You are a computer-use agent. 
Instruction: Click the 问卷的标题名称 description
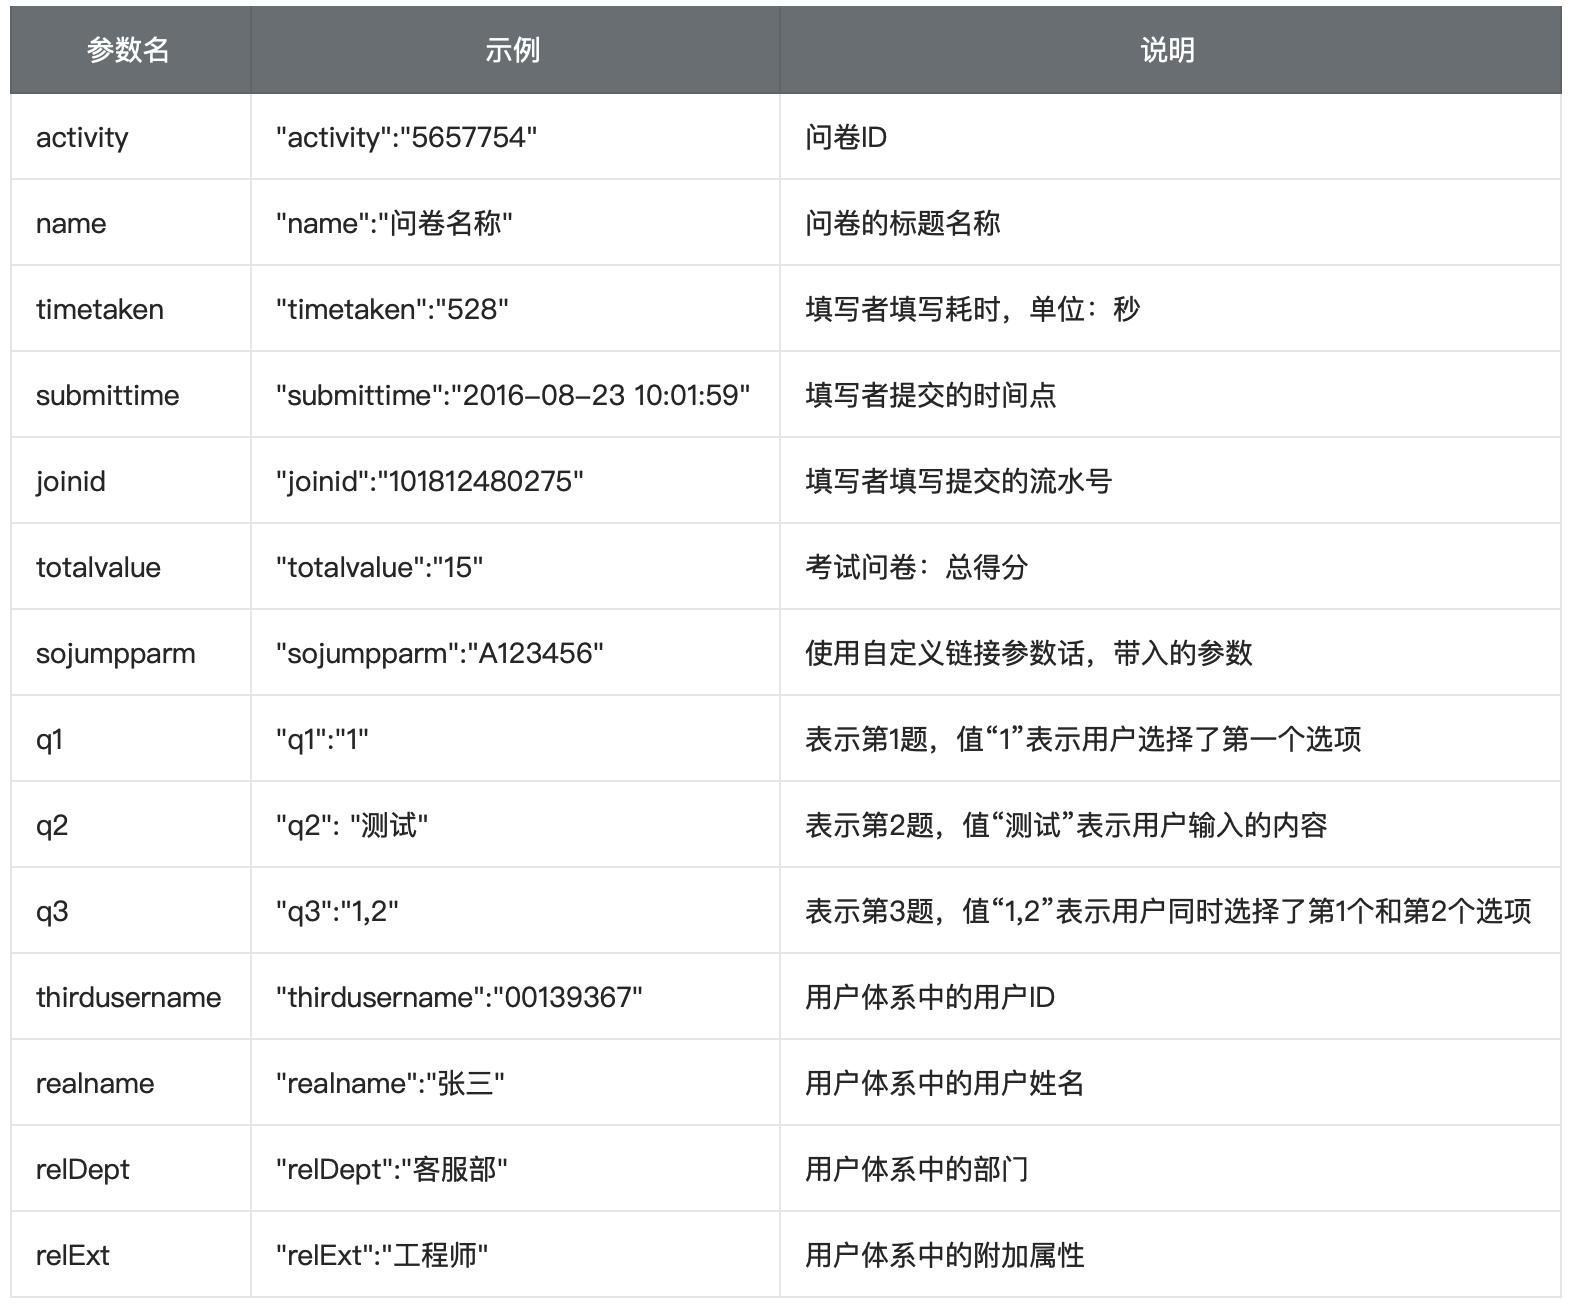click(x=902, y=223)
